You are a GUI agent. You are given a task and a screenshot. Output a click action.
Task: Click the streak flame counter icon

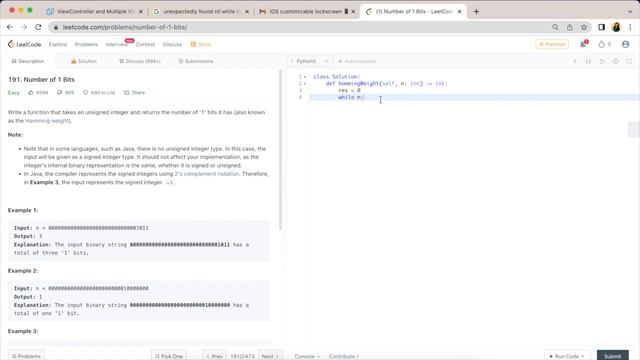coord(601,44)
